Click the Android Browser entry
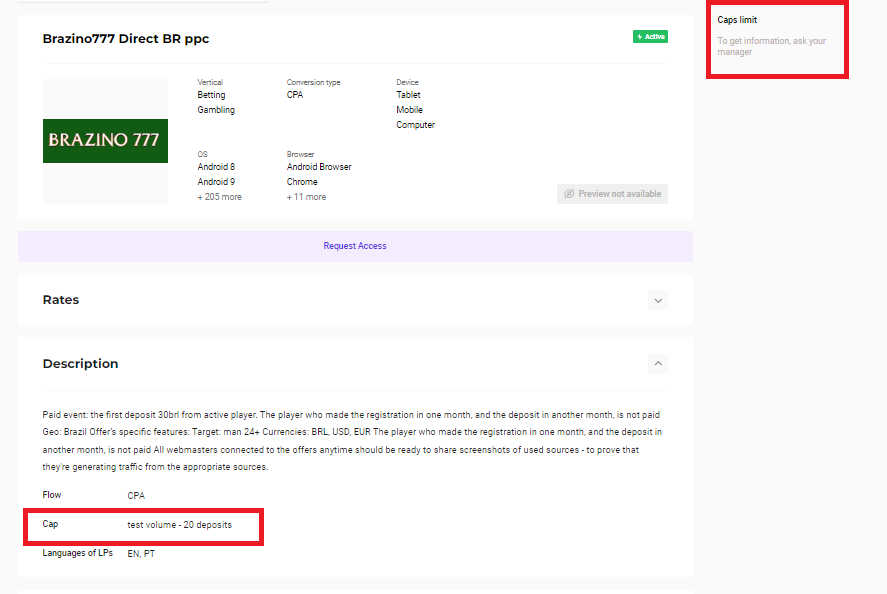Image resolution: width=887 pixels, height=594 pixels. [319, 167]
